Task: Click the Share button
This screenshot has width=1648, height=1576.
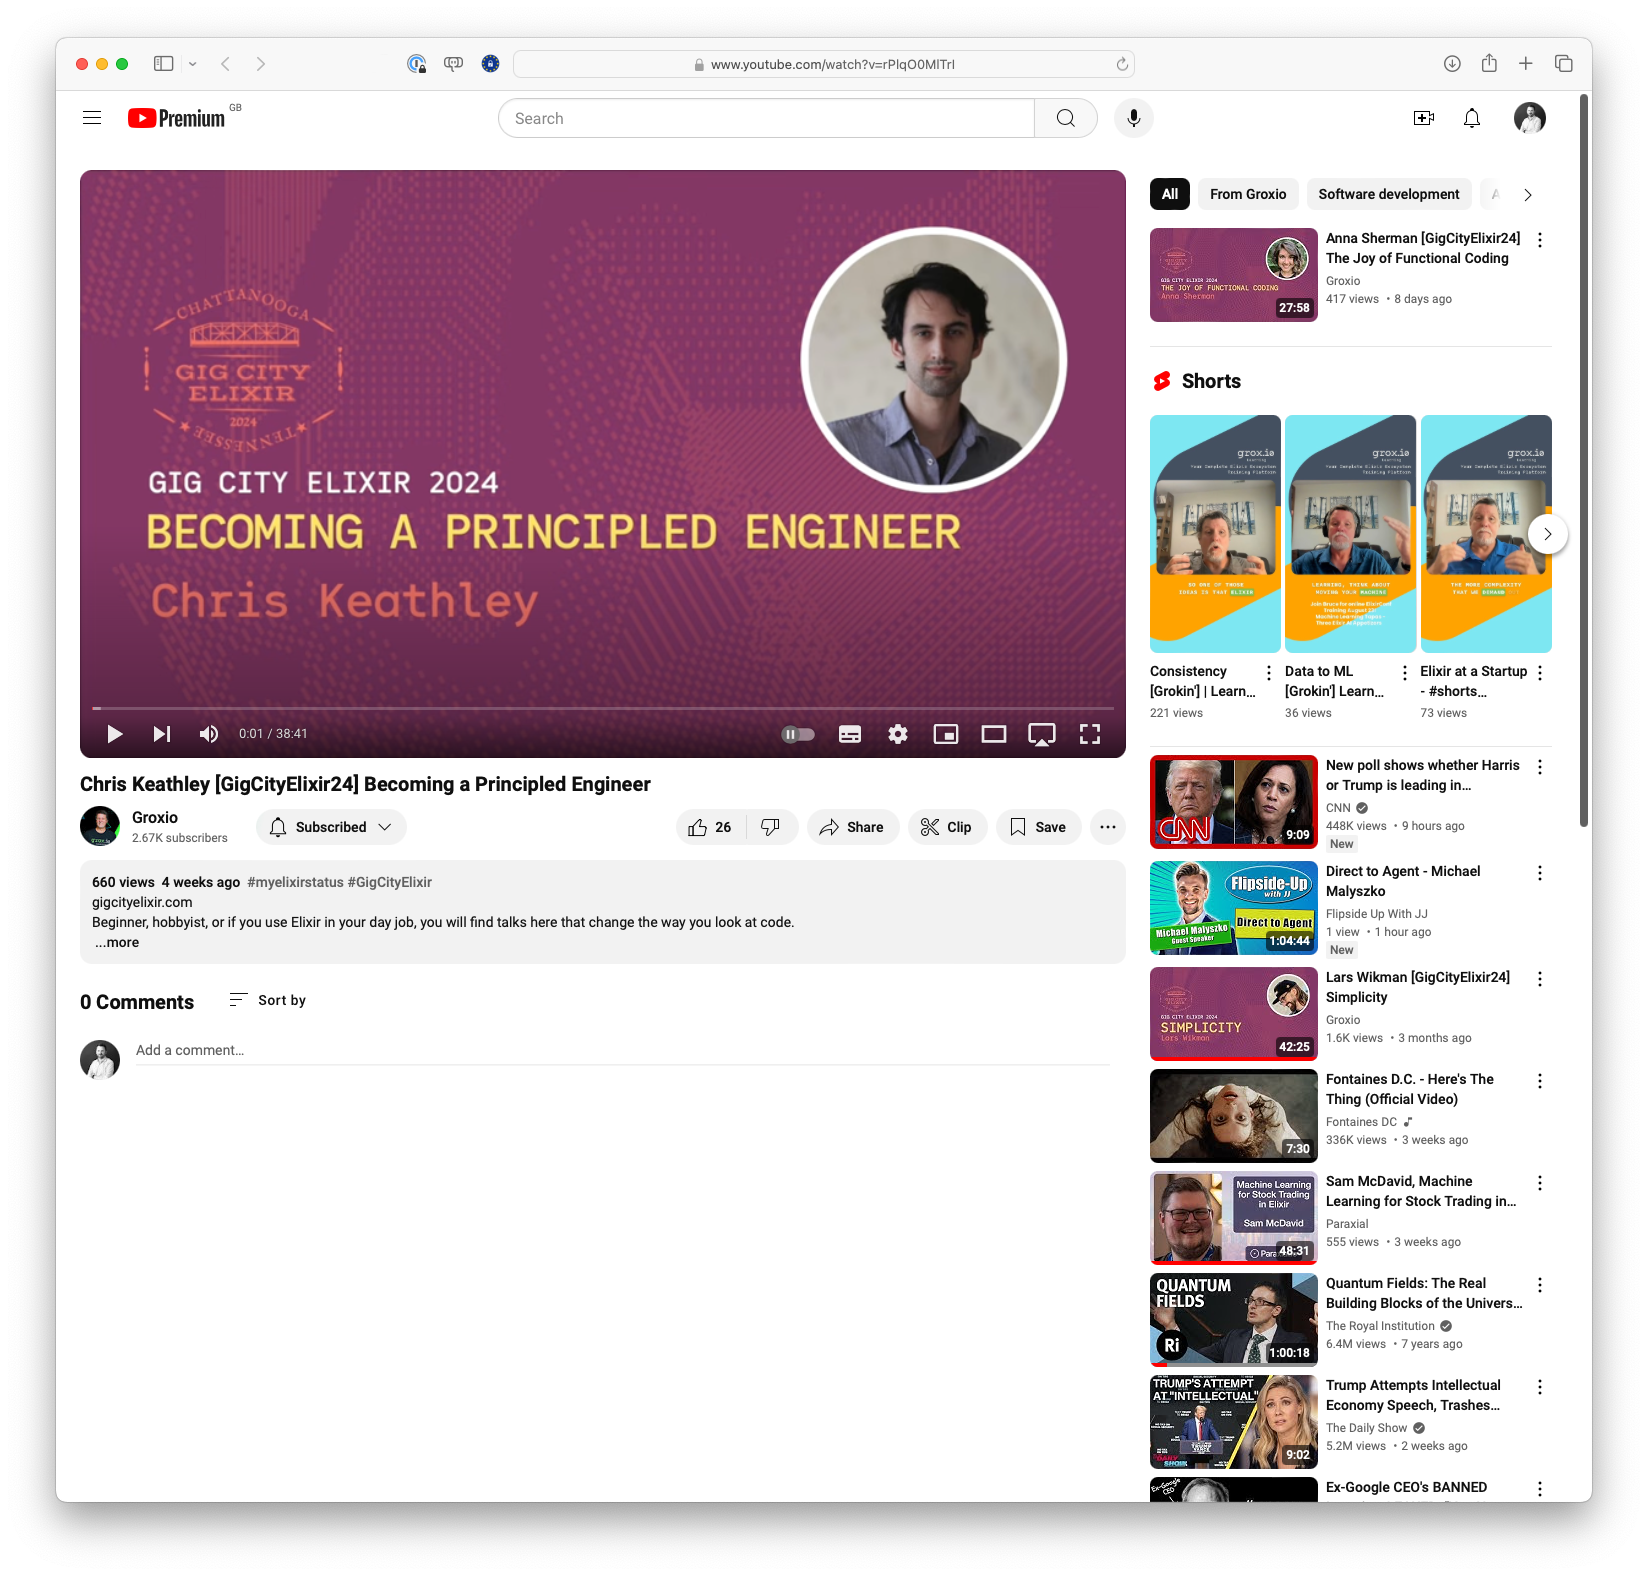Action: point(851,826)
